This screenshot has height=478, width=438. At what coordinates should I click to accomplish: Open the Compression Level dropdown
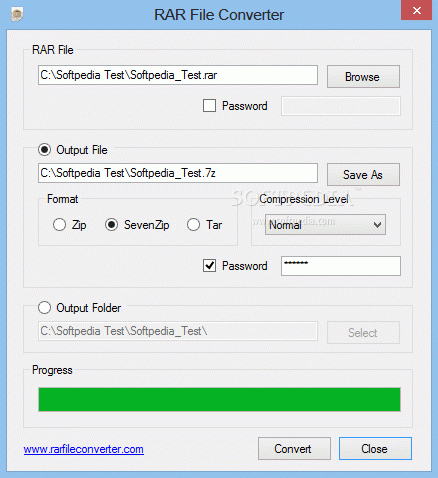click(x=325, y=225)
